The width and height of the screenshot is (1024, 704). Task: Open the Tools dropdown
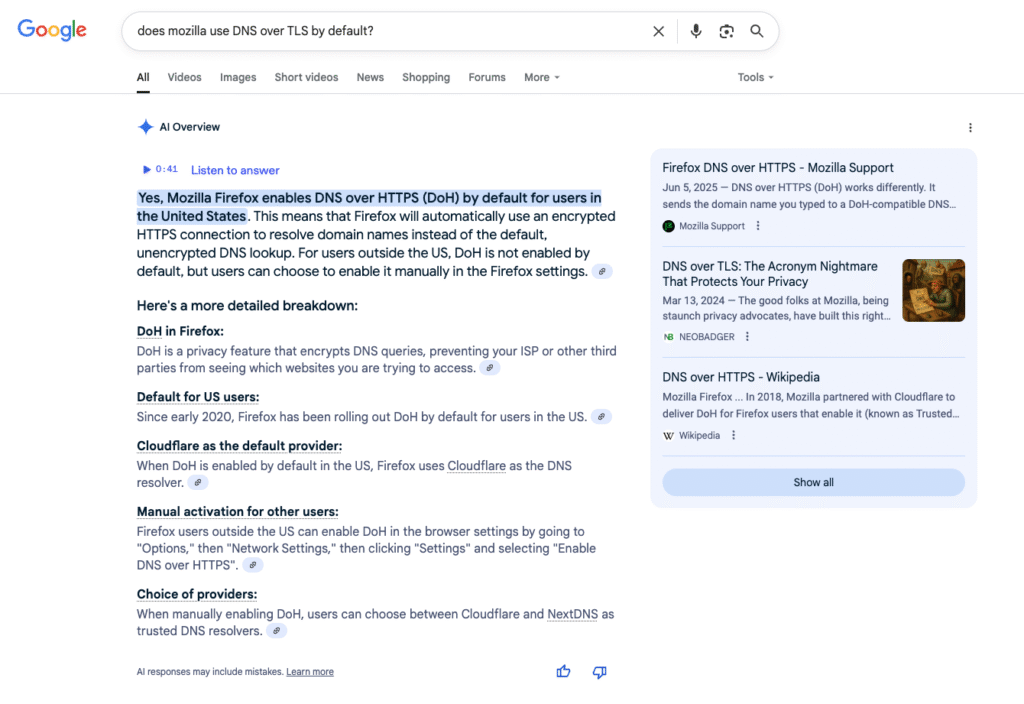coord(755,77)
